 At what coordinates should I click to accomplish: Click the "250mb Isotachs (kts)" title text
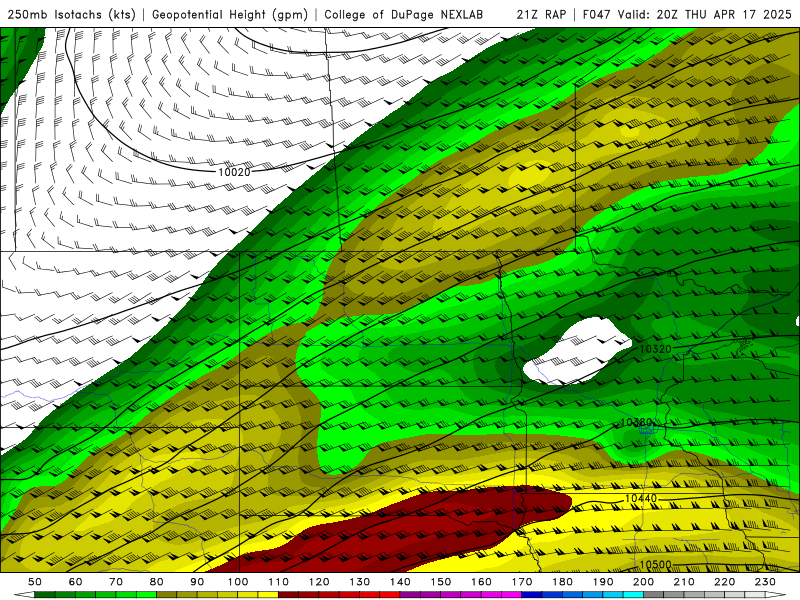[x=72, y=14]
